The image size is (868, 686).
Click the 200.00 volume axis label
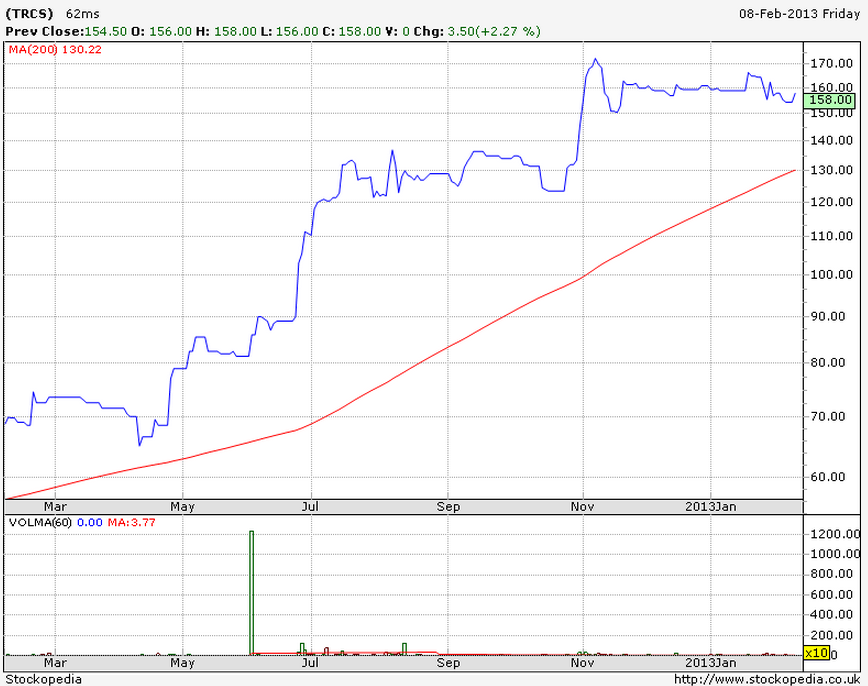point(831,636)
